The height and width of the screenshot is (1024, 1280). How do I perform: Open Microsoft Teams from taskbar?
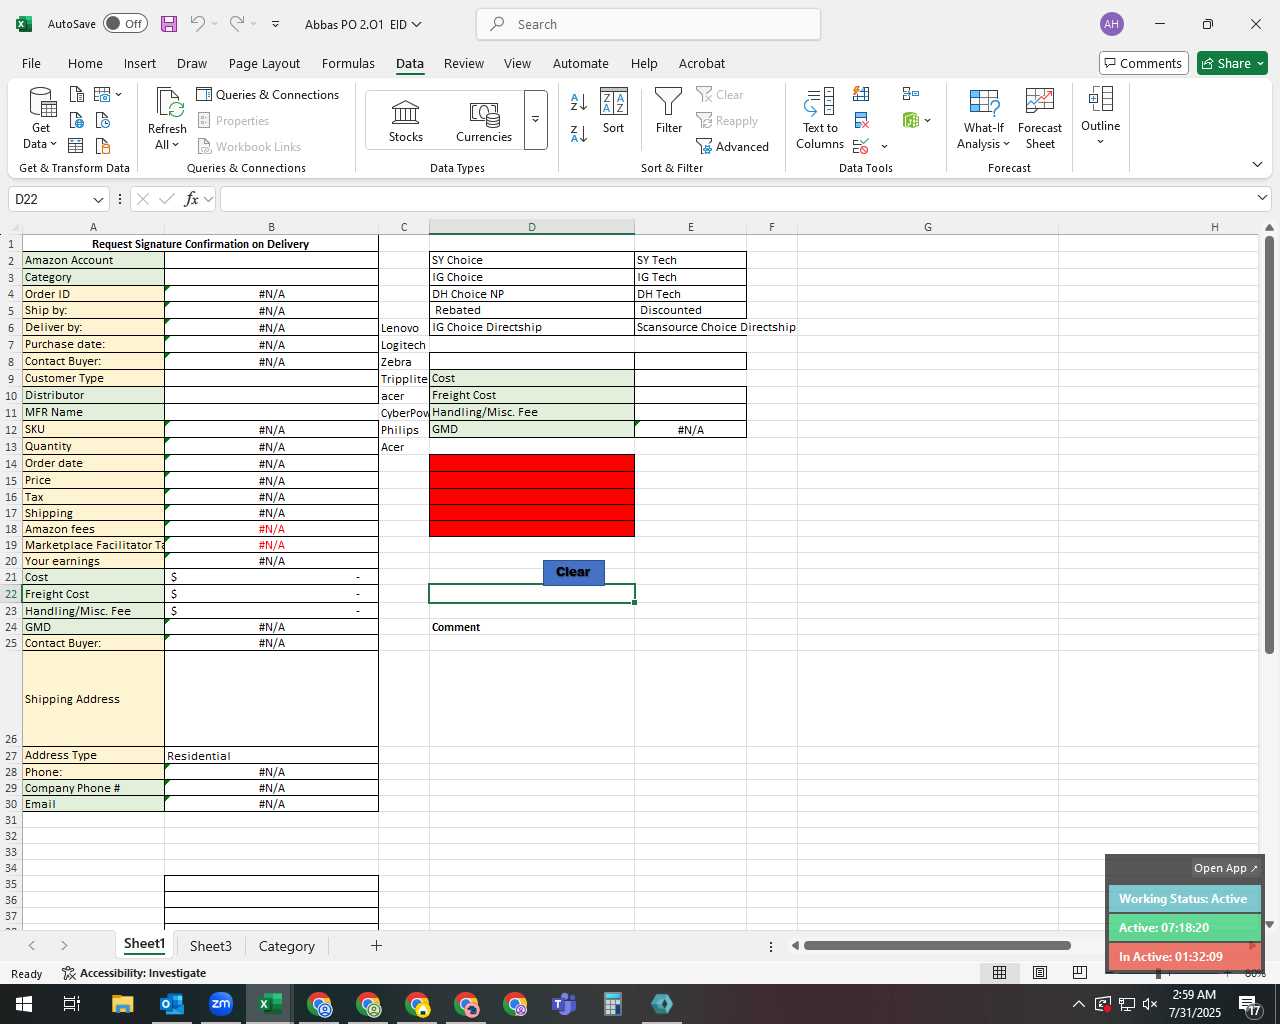click(564, 1004)
